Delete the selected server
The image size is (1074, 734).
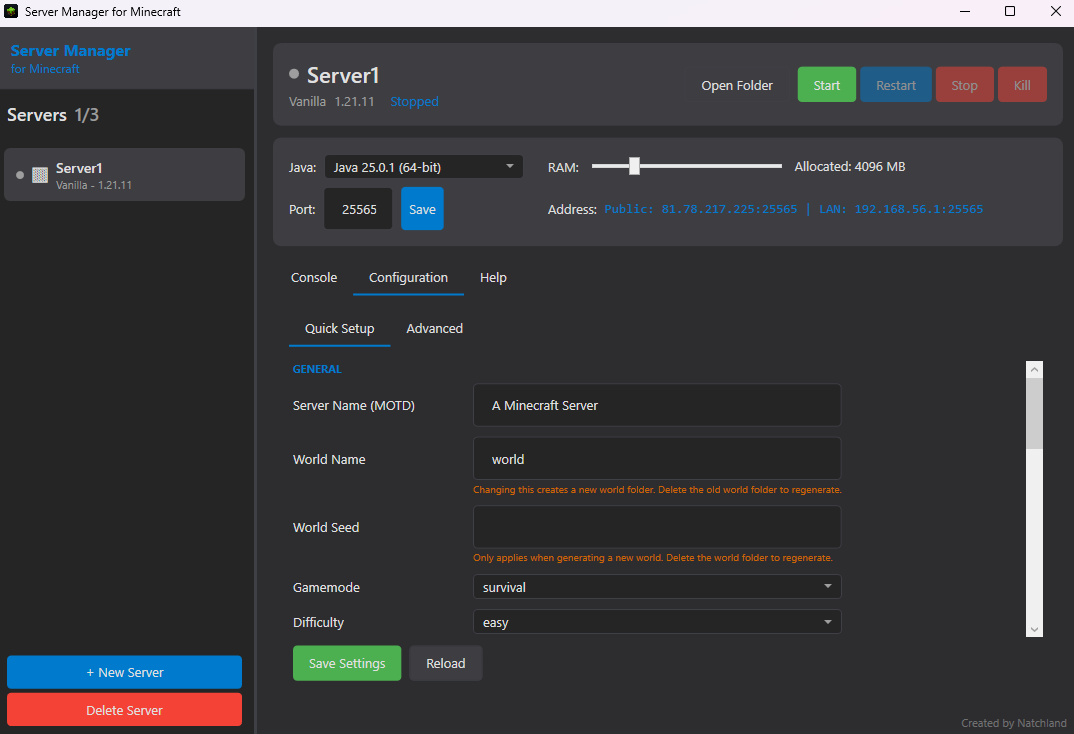click(x=124, y=709)
